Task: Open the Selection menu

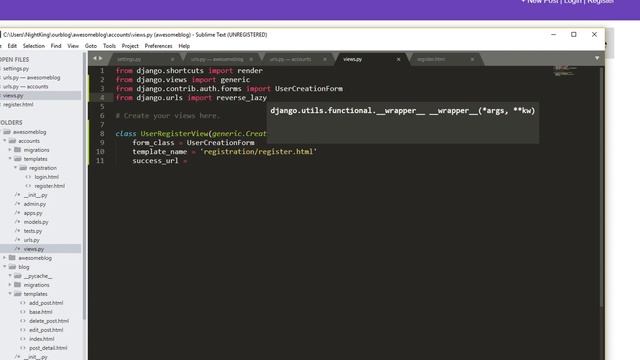Action: point(34,46)
